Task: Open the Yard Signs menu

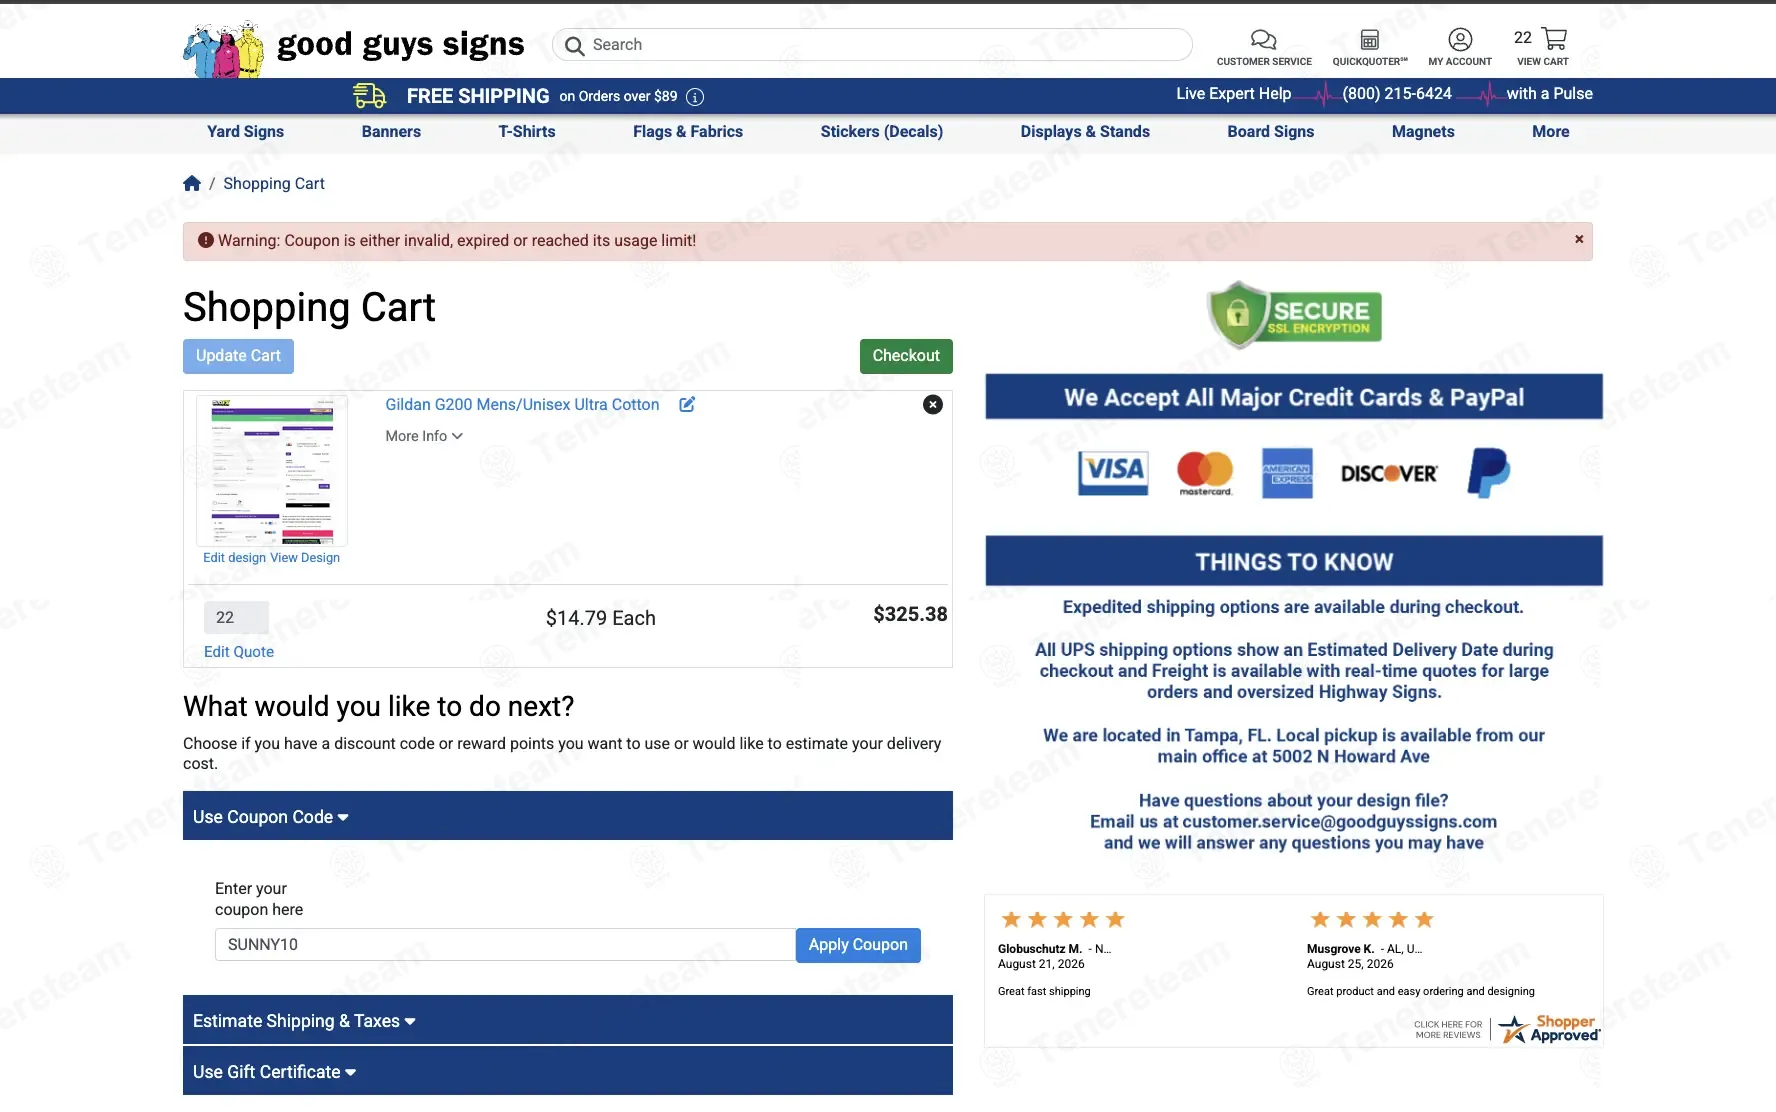Action: point(245,132)
